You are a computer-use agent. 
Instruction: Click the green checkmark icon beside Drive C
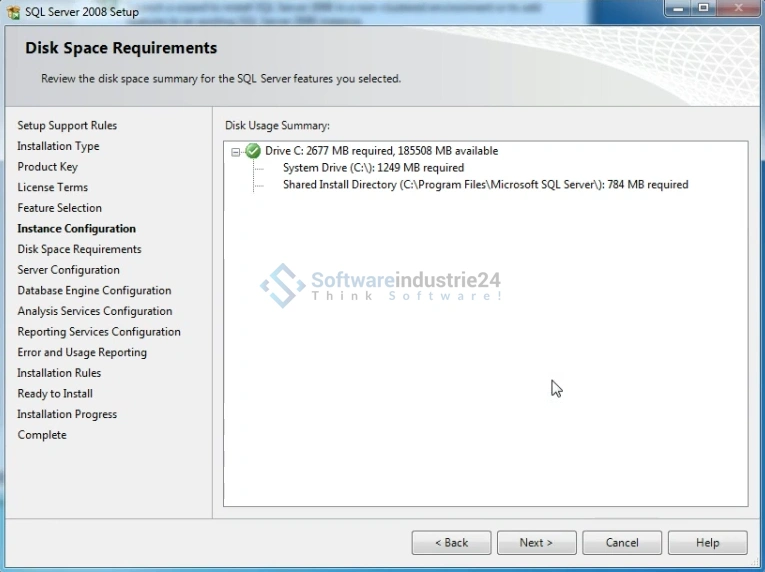point(253,151)
